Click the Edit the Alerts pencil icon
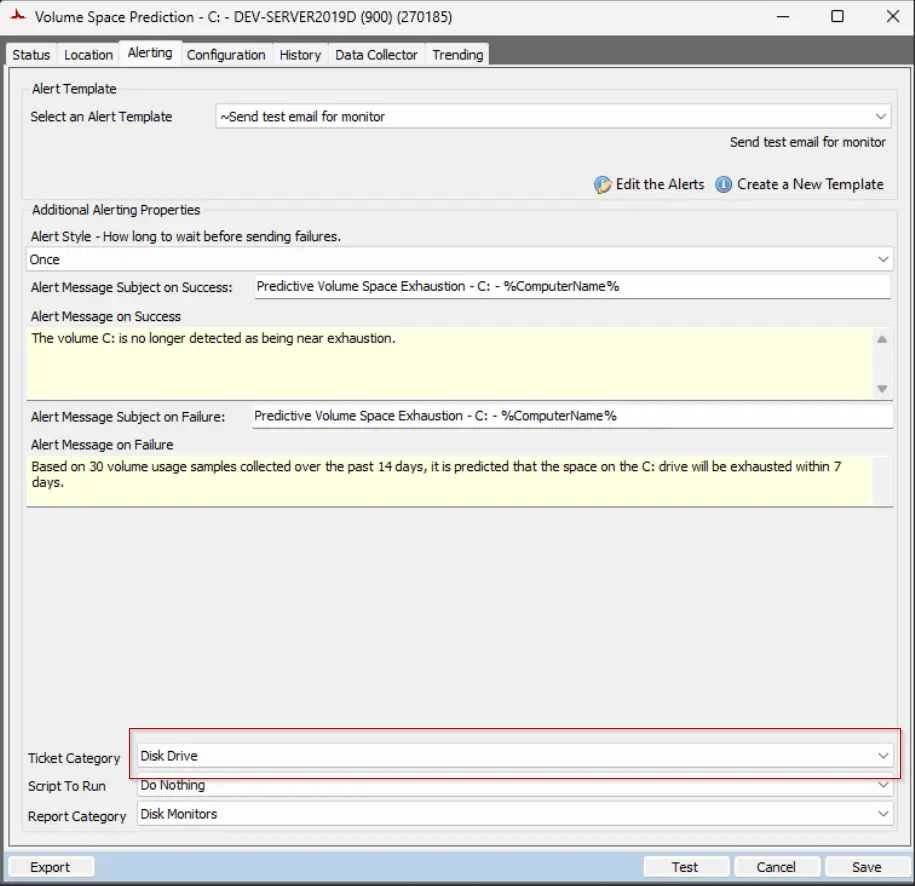The image size is (915, 886). 602,184
